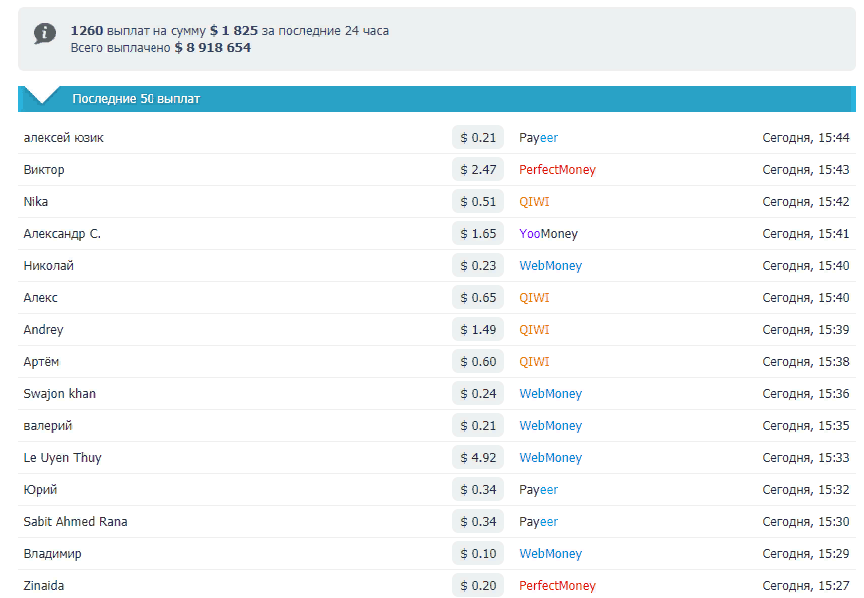Click the $ 0.65 amount badge

(478, 297)
